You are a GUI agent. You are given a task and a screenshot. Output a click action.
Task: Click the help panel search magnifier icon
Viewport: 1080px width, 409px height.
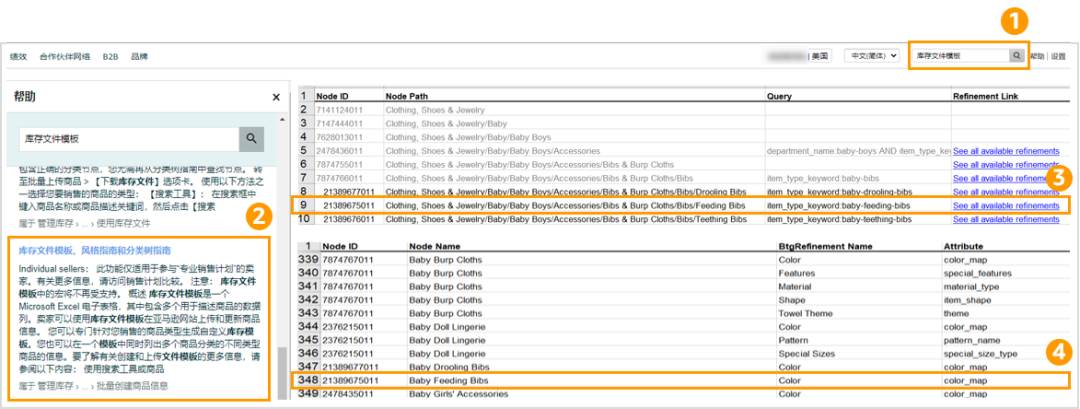tap(252, 139)
